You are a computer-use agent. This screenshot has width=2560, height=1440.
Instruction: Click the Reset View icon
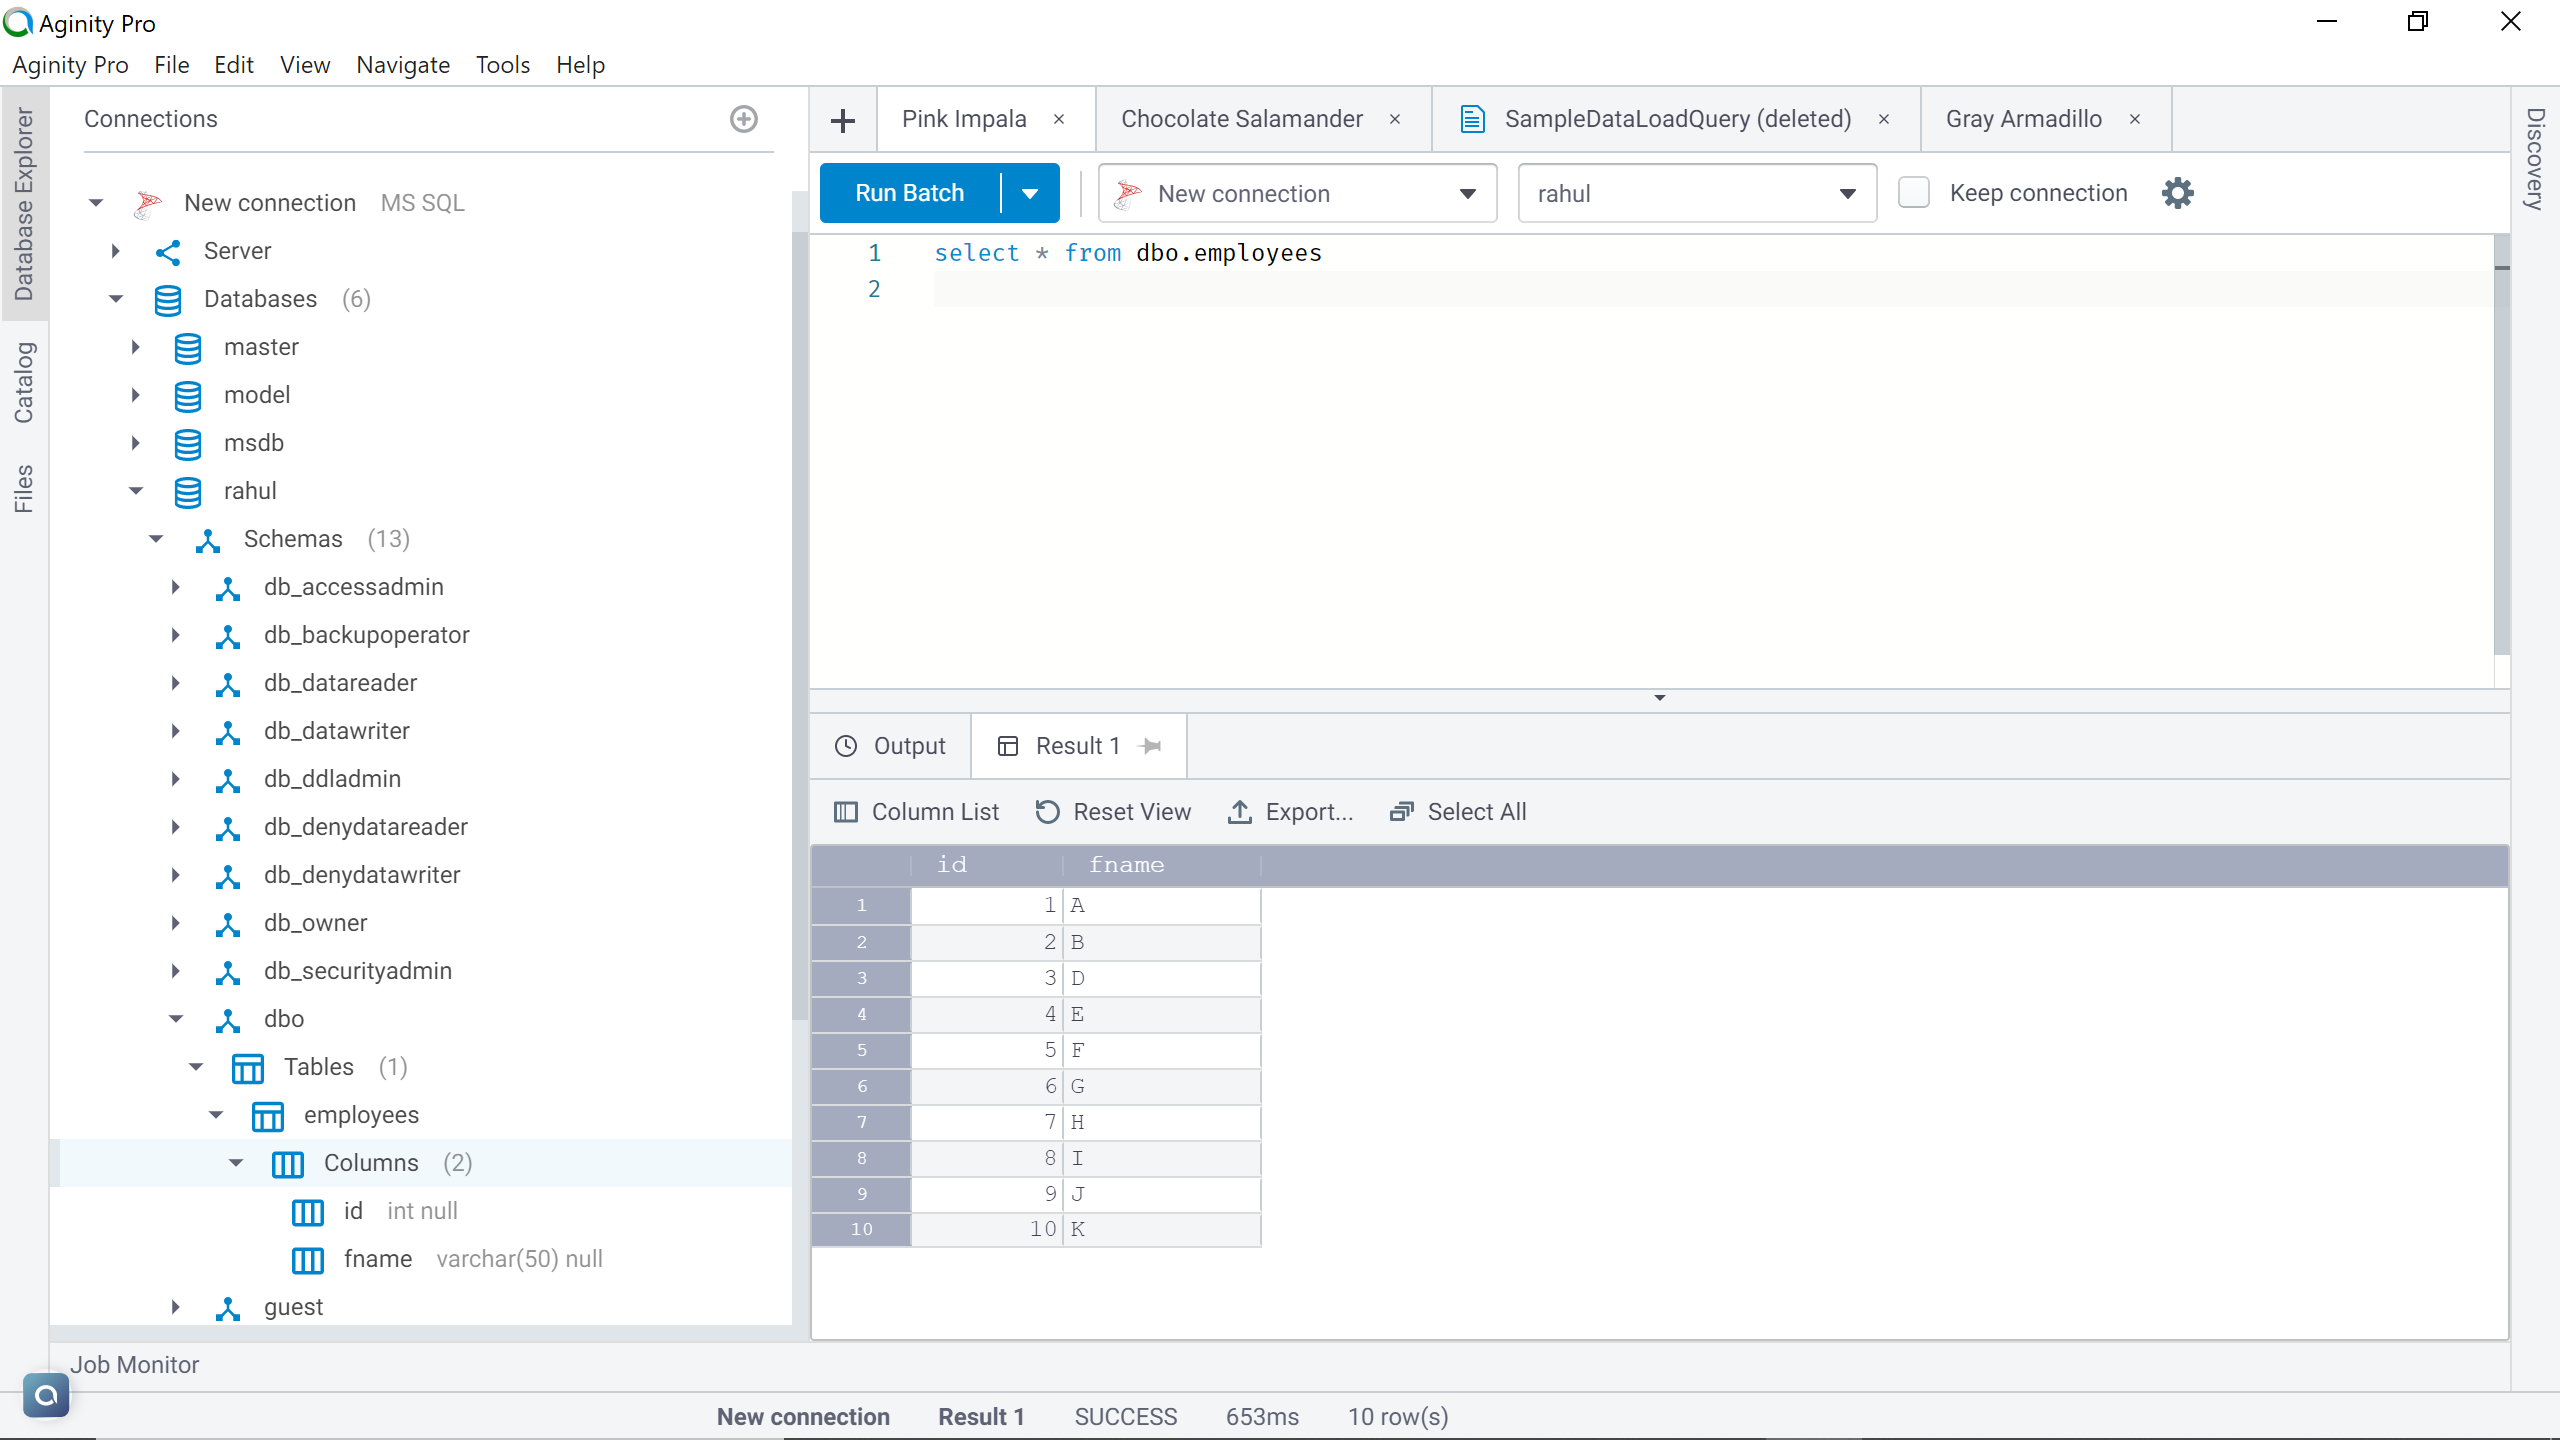(x=1047, y=812)
